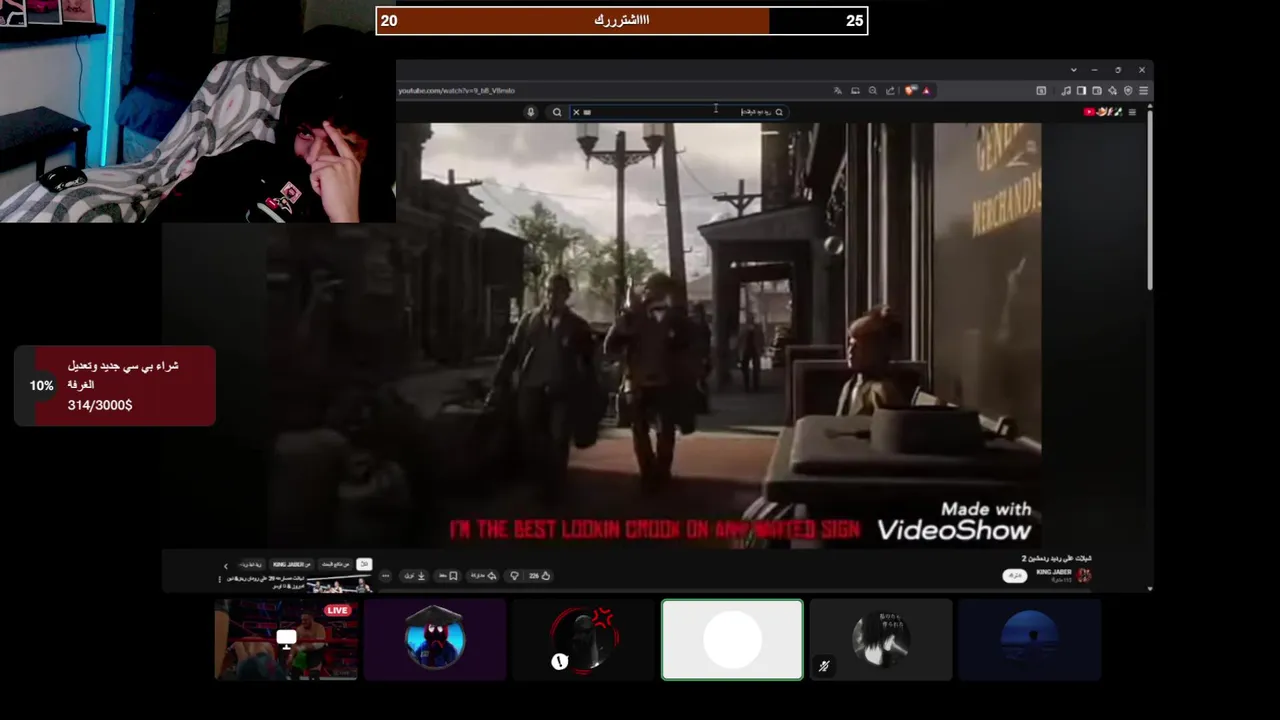
Task: Select the Spider-Man avatar participant tile
Action: [435, 639]
